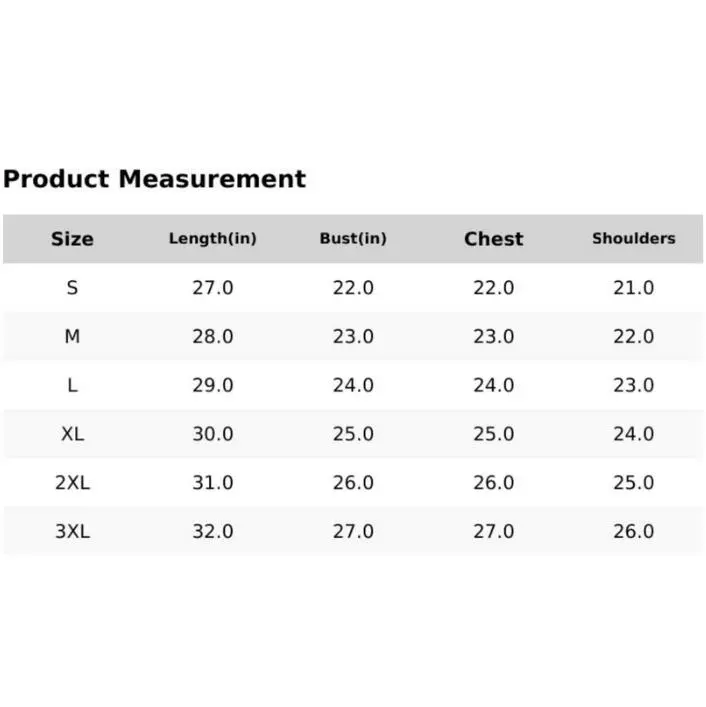The width and height of the screenshot is (706, 707).
Task: Click the Bust(in) column header
Action: (x=353, y=239)
